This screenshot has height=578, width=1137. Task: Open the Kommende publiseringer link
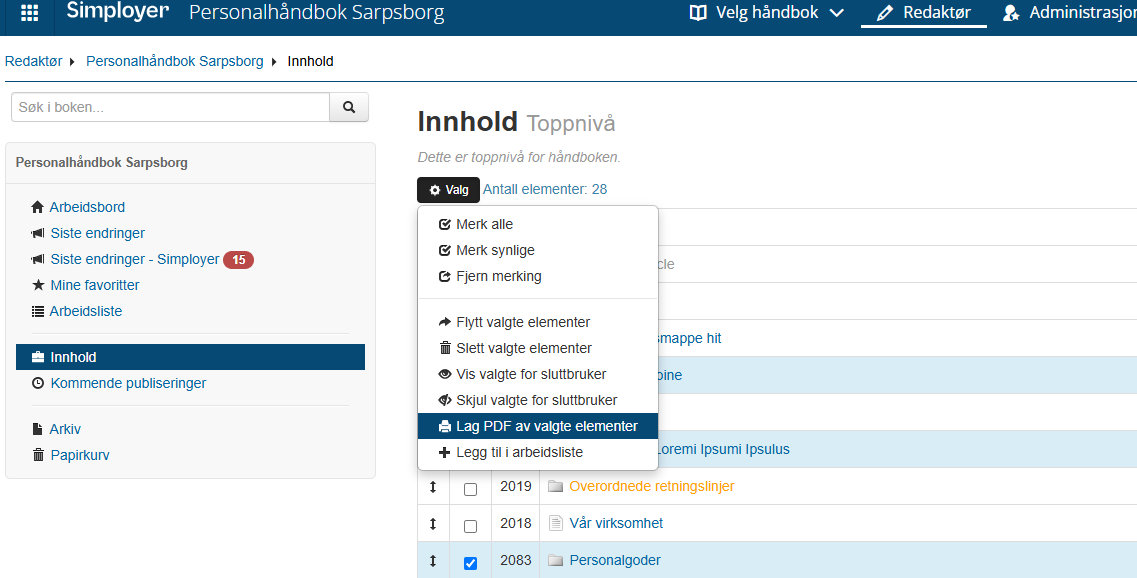[128, 383]
